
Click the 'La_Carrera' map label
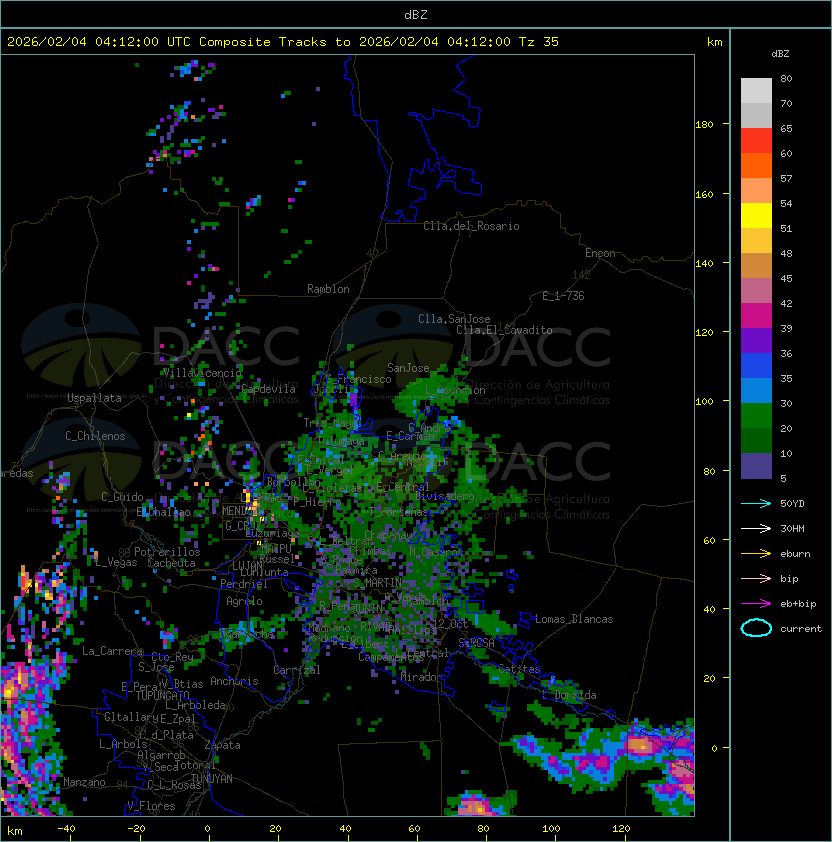pos(112,651)
